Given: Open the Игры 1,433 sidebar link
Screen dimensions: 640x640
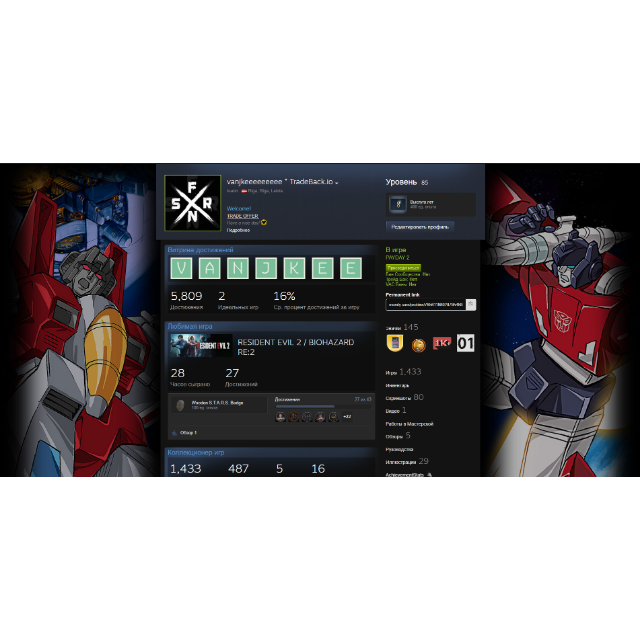Looking at the screenshot, I should [403, 372].
